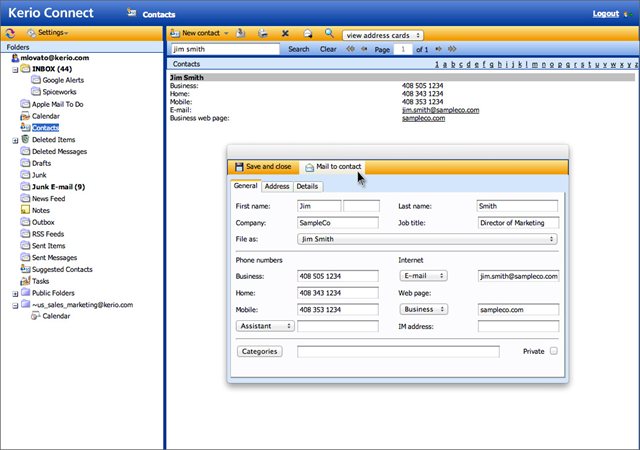Screen dimensions: 640x450
Task: Click the Contacts folder icon in tree
Action: 25,127
